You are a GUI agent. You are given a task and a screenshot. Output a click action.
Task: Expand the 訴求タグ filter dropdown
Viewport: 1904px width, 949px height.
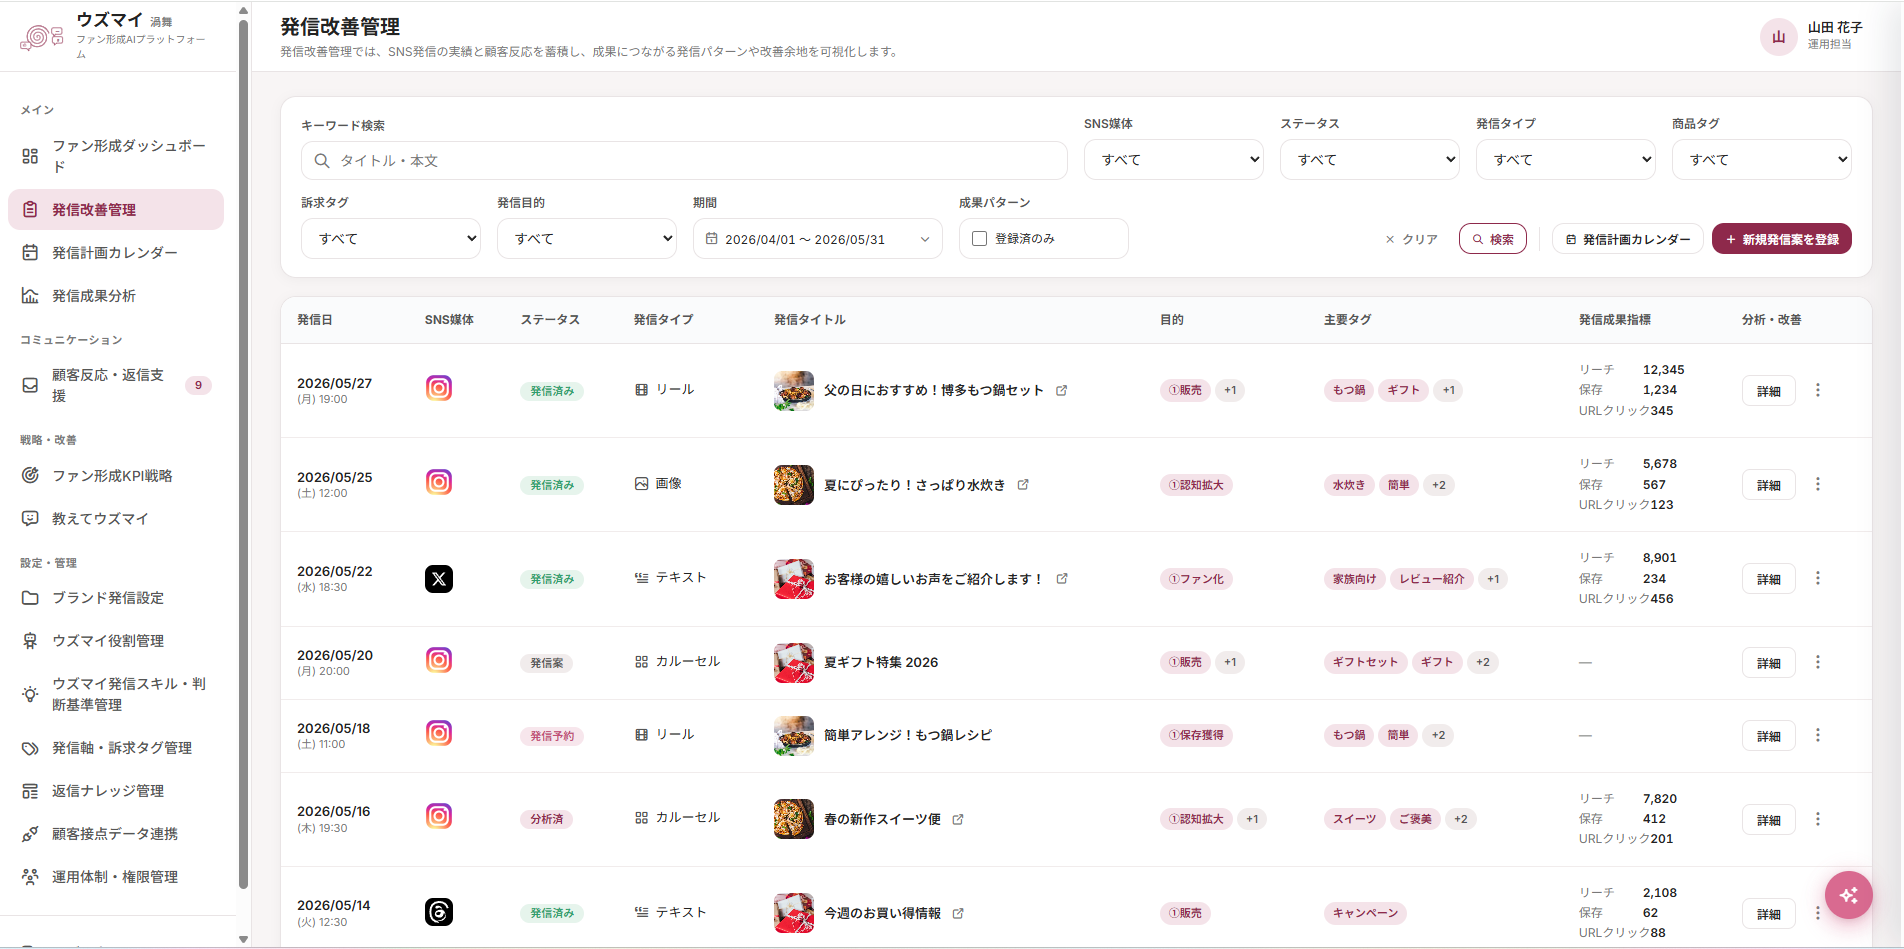[x=391, y=239]
